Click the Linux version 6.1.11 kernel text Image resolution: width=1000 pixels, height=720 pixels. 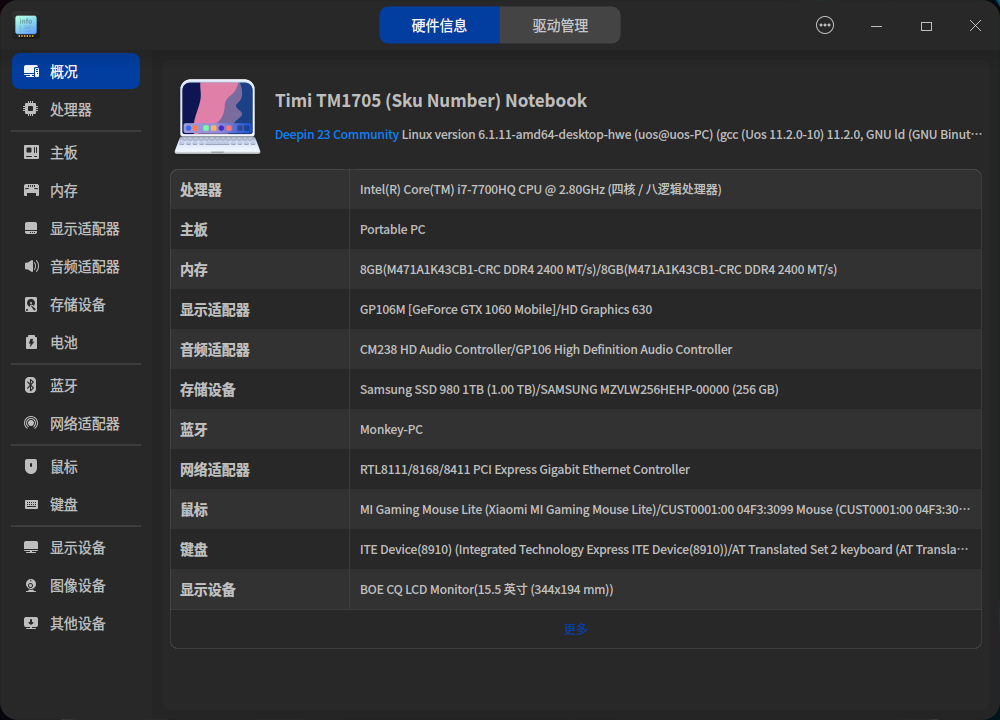[x=692, y=135]
